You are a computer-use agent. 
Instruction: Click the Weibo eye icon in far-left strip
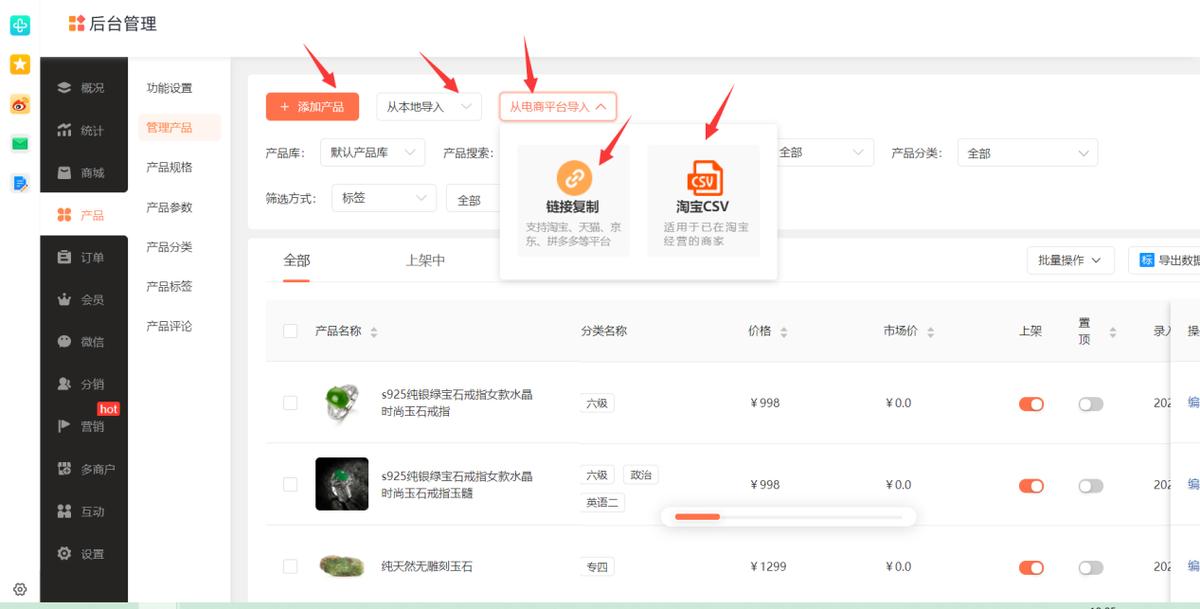[19, 104]
